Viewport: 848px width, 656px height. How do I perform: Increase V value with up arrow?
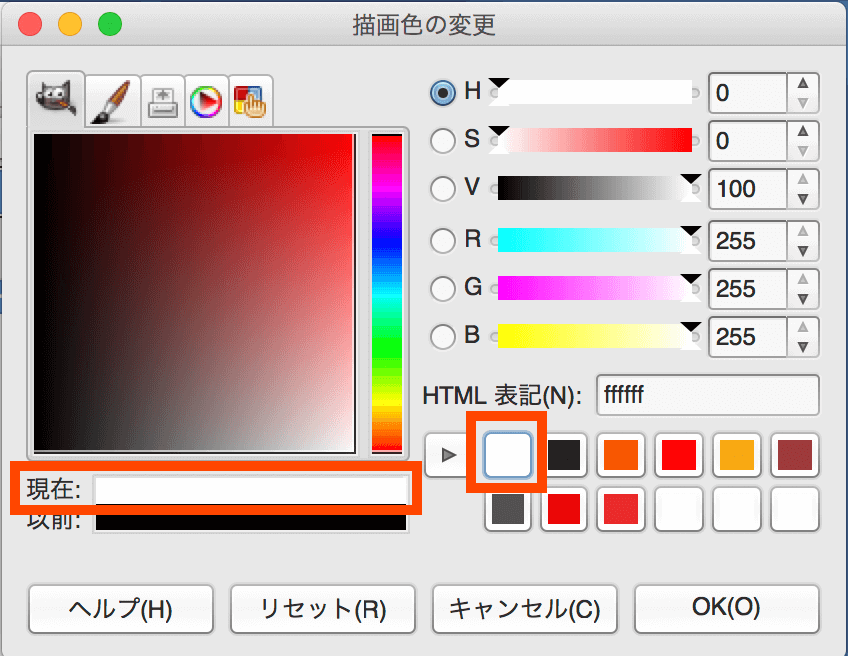803,179
